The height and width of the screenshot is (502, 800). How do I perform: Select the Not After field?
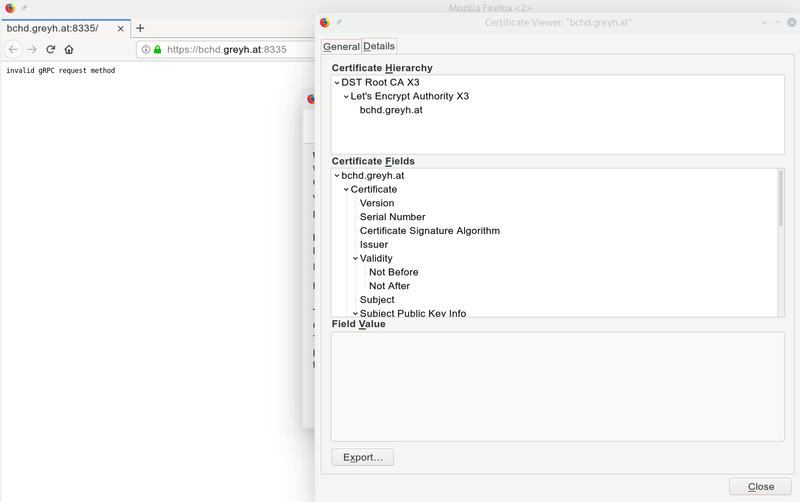coord(389,286)
